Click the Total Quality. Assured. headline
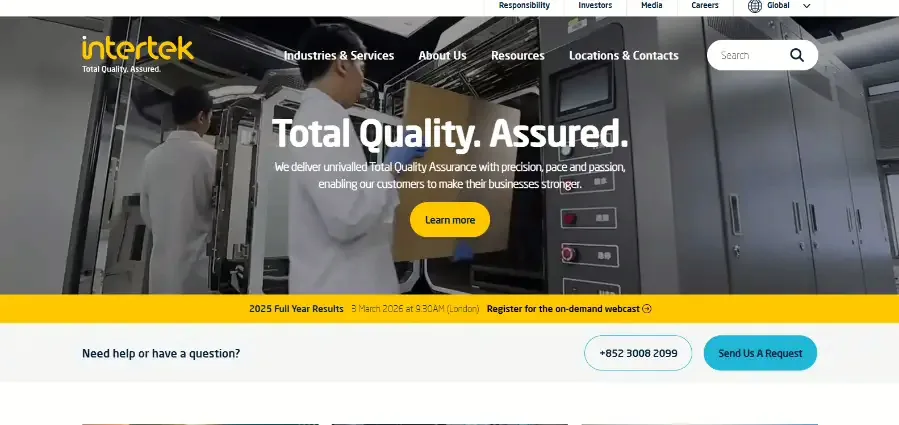 click(x=450, y=134)
